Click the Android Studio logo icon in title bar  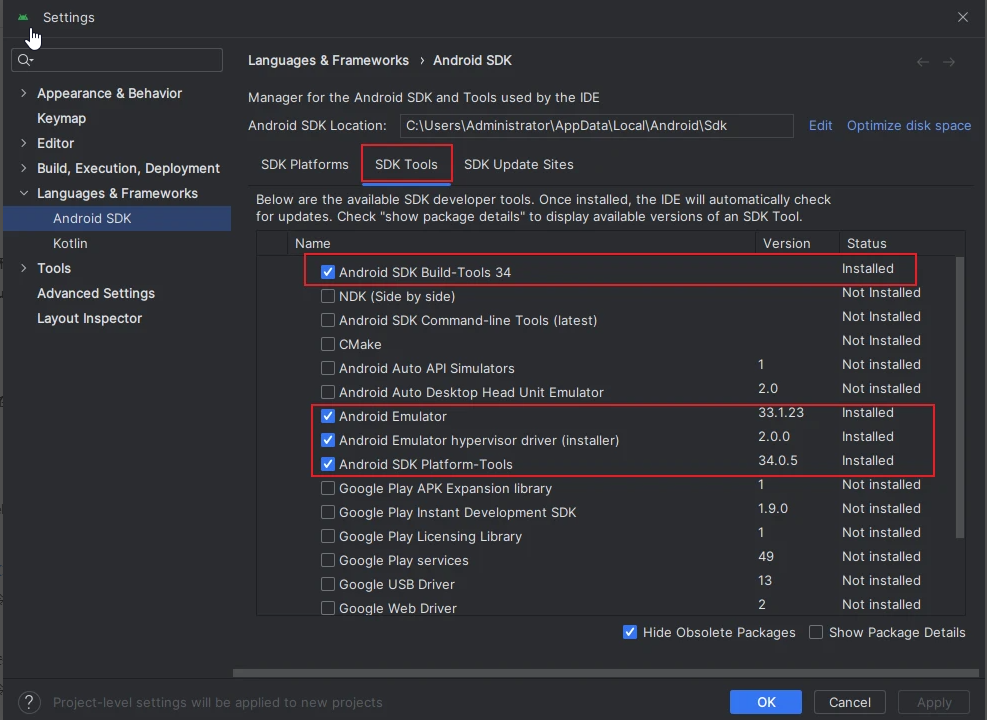coord(23,17)
